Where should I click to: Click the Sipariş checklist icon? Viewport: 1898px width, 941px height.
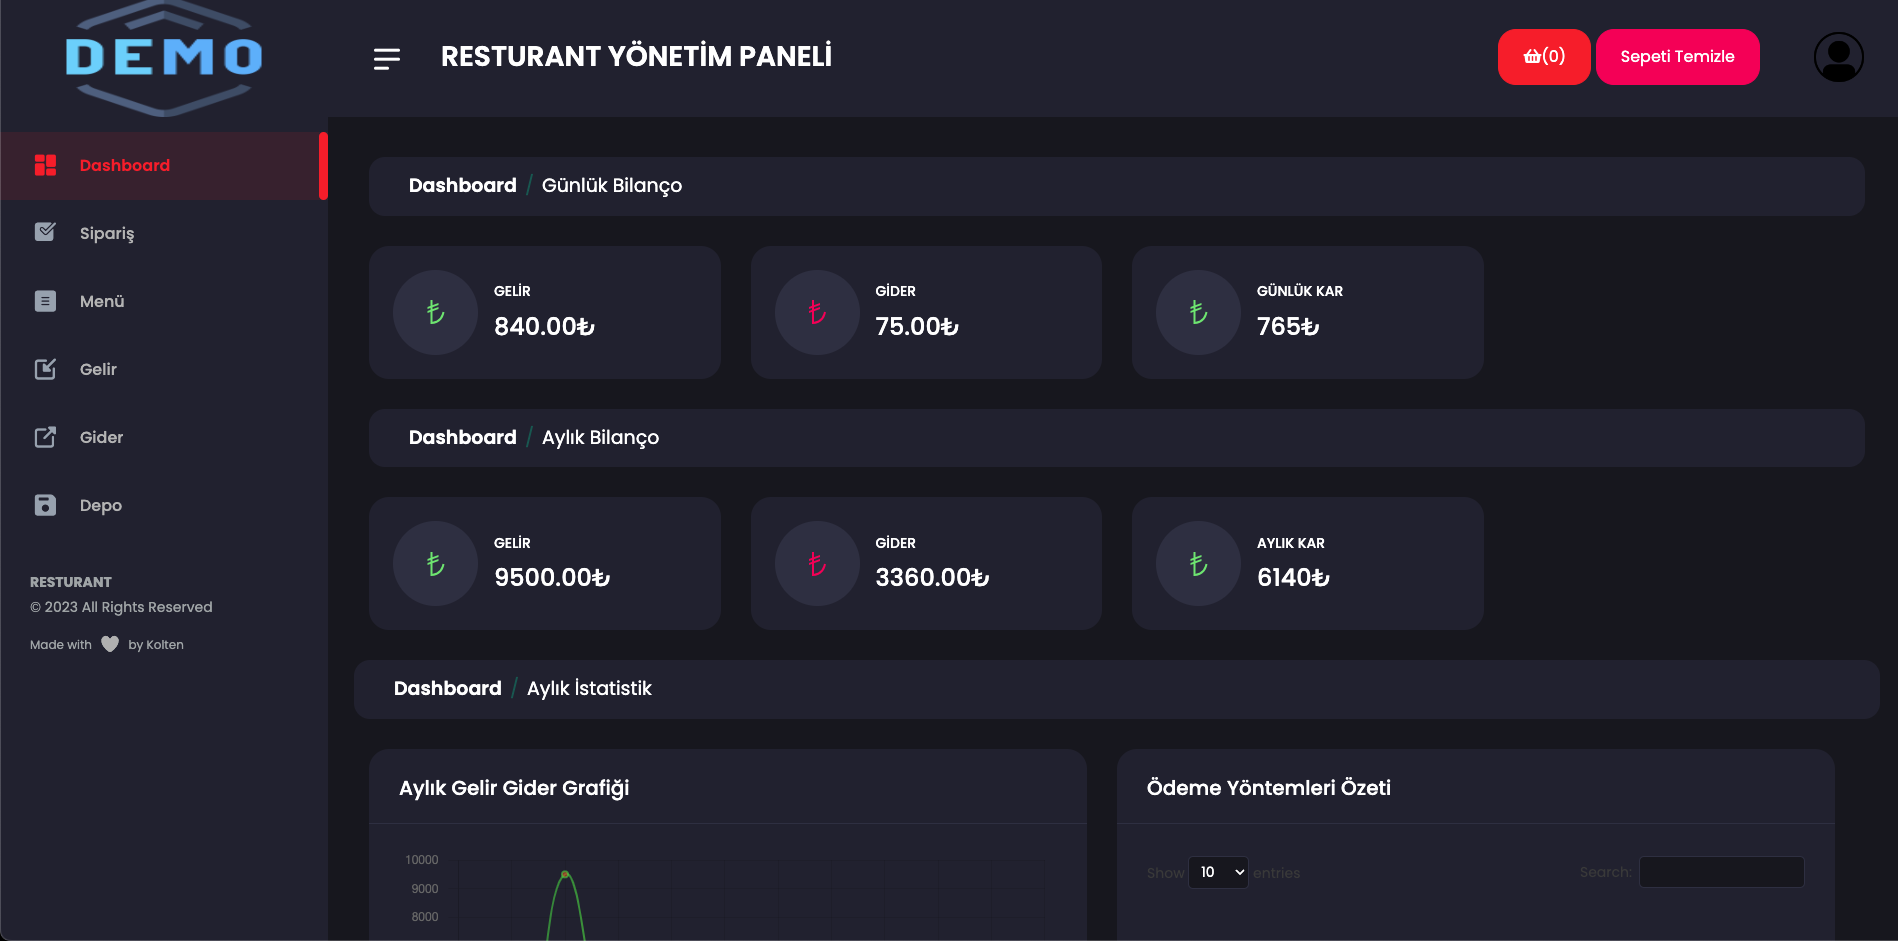pyautogui.click(x=45, y=232)
